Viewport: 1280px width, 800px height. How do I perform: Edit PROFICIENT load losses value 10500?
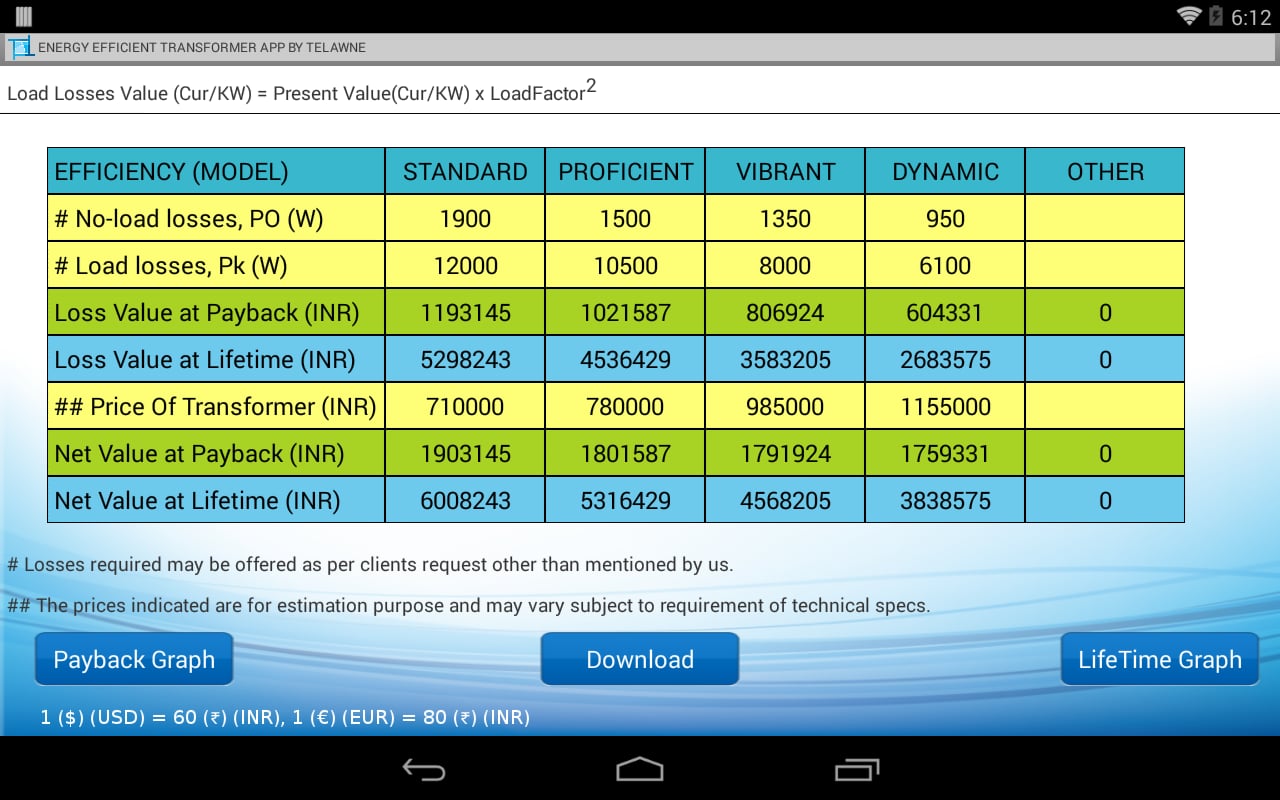(625, 265)
